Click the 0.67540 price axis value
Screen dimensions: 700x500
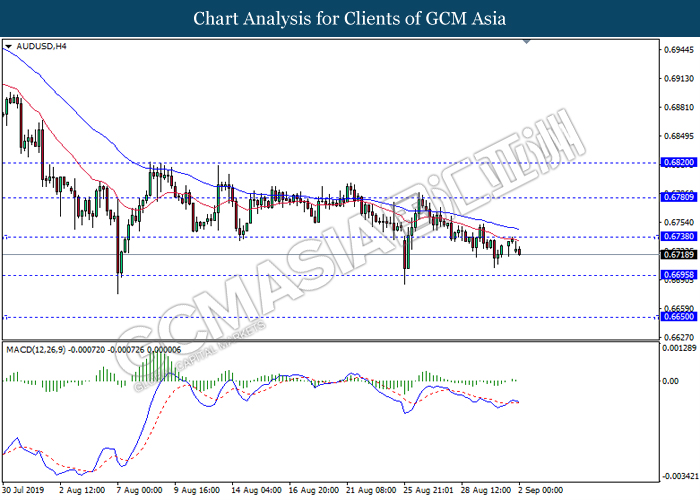tap(679, 222)
